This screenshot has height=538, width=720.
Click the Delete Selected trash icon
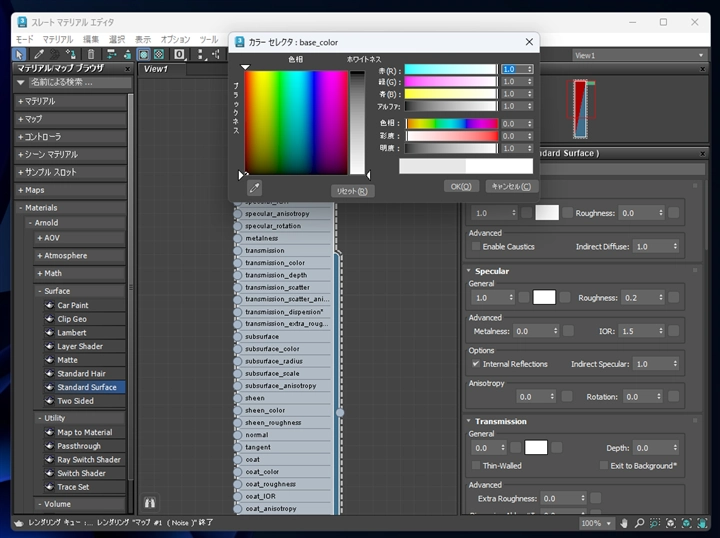(x=91, y=55)
